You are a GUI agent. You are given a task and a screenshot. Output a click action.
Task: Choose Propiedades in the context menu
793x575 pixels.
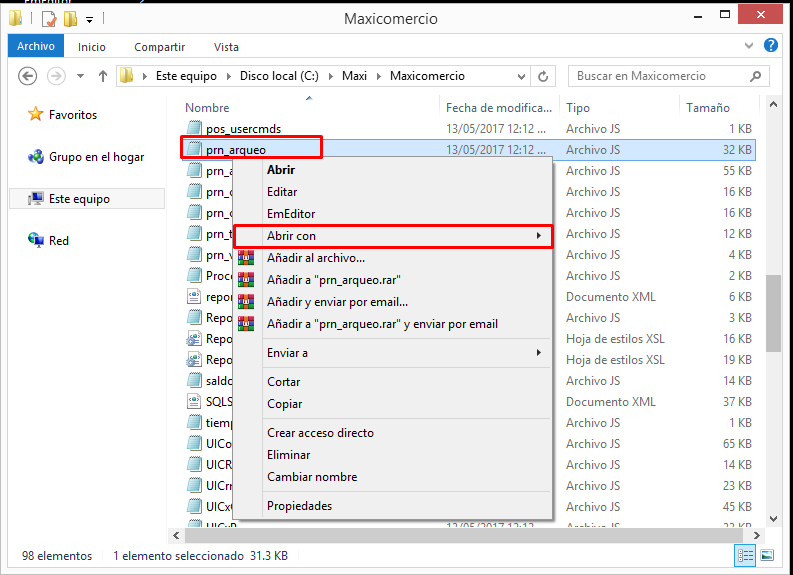(299, 506)
